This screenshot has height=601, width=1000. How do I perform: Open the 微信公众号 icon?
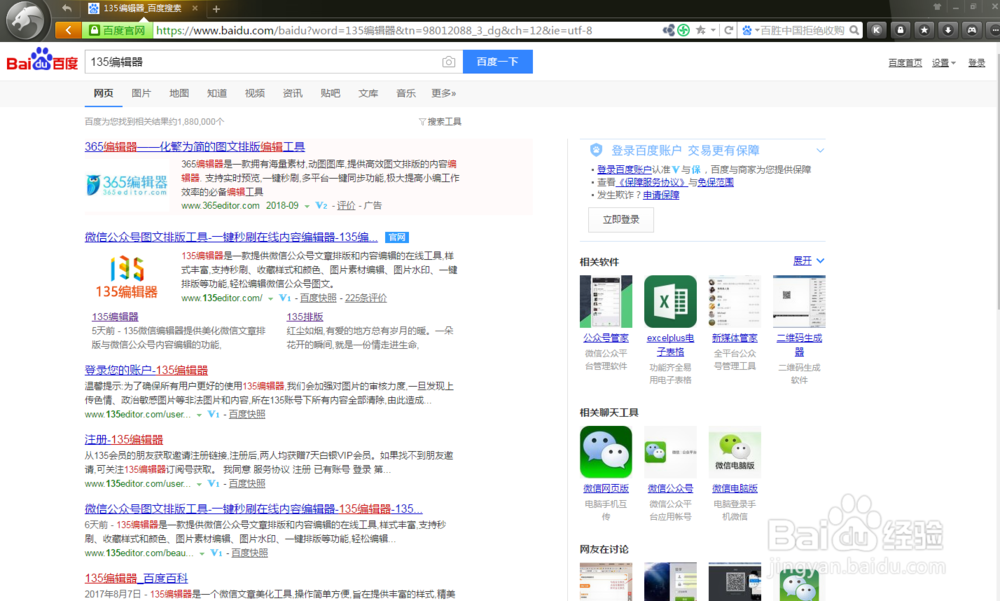[x=670, y=452]
